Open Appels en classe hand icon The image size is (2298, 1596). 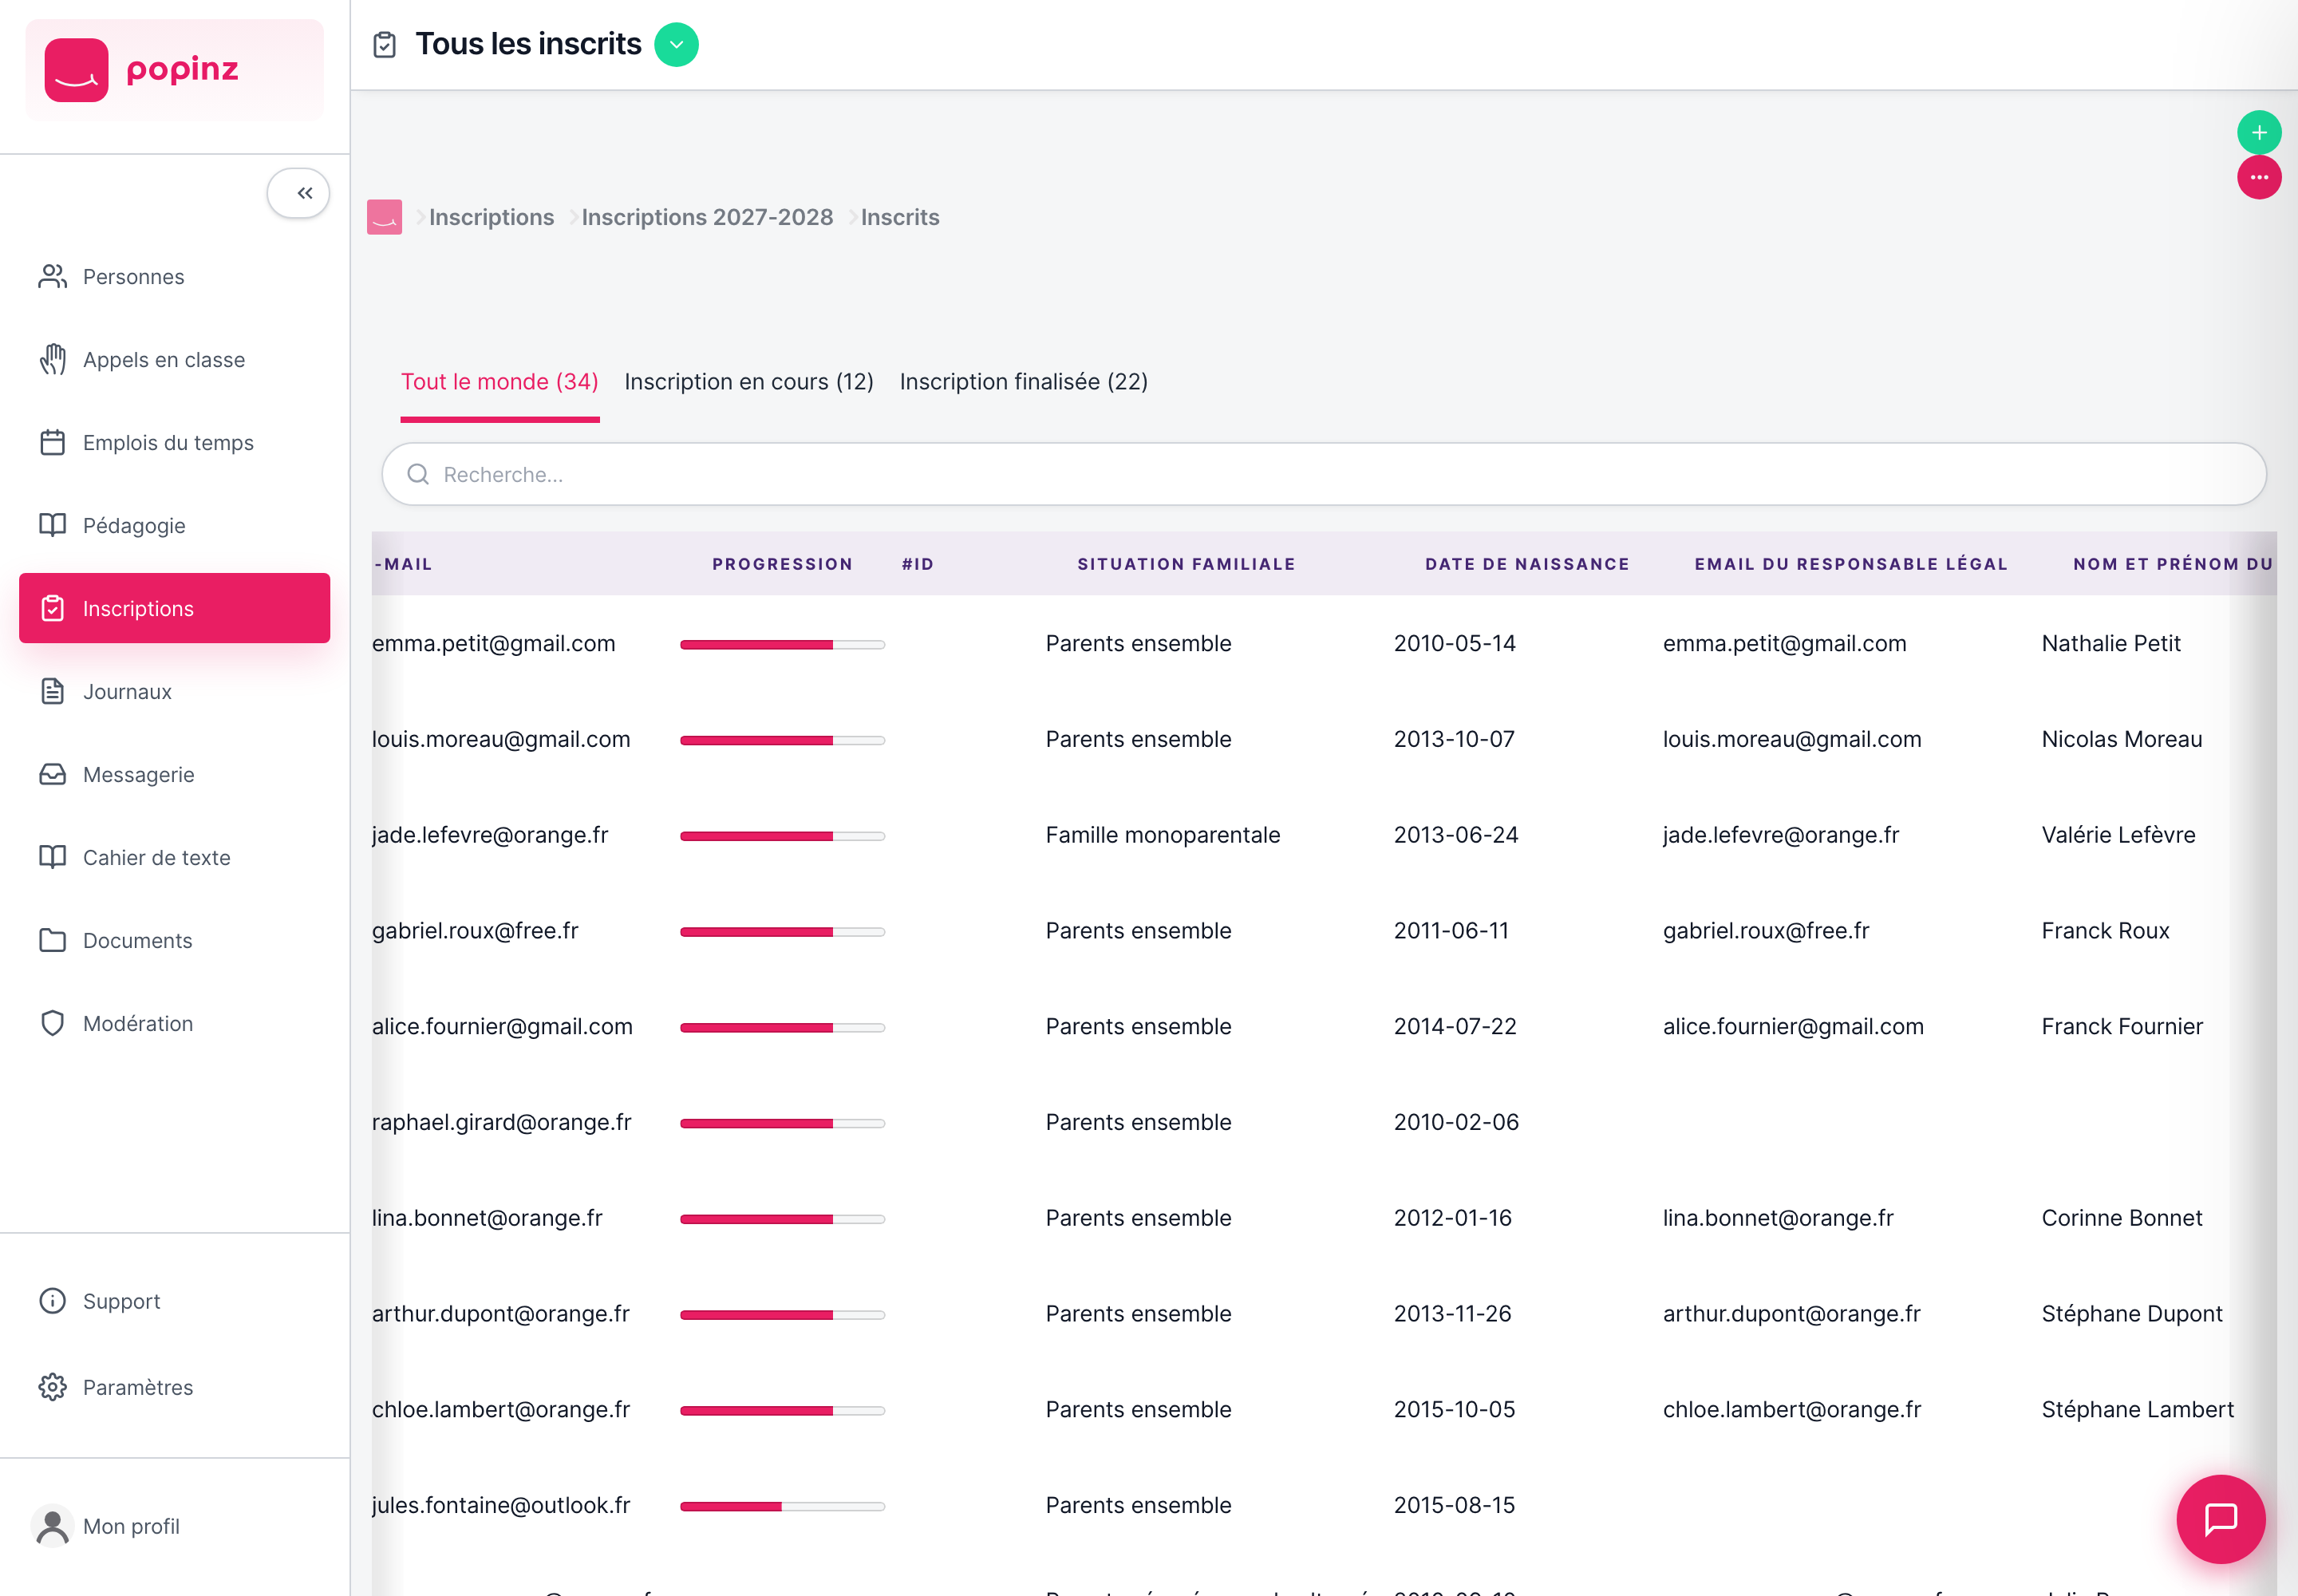(52, 360)
